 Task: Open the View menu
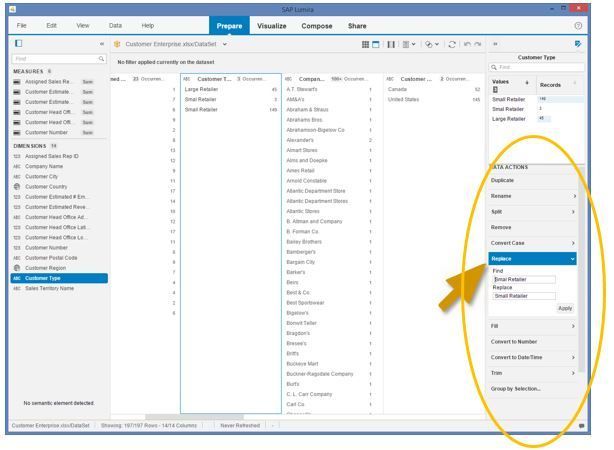point(83,25)
